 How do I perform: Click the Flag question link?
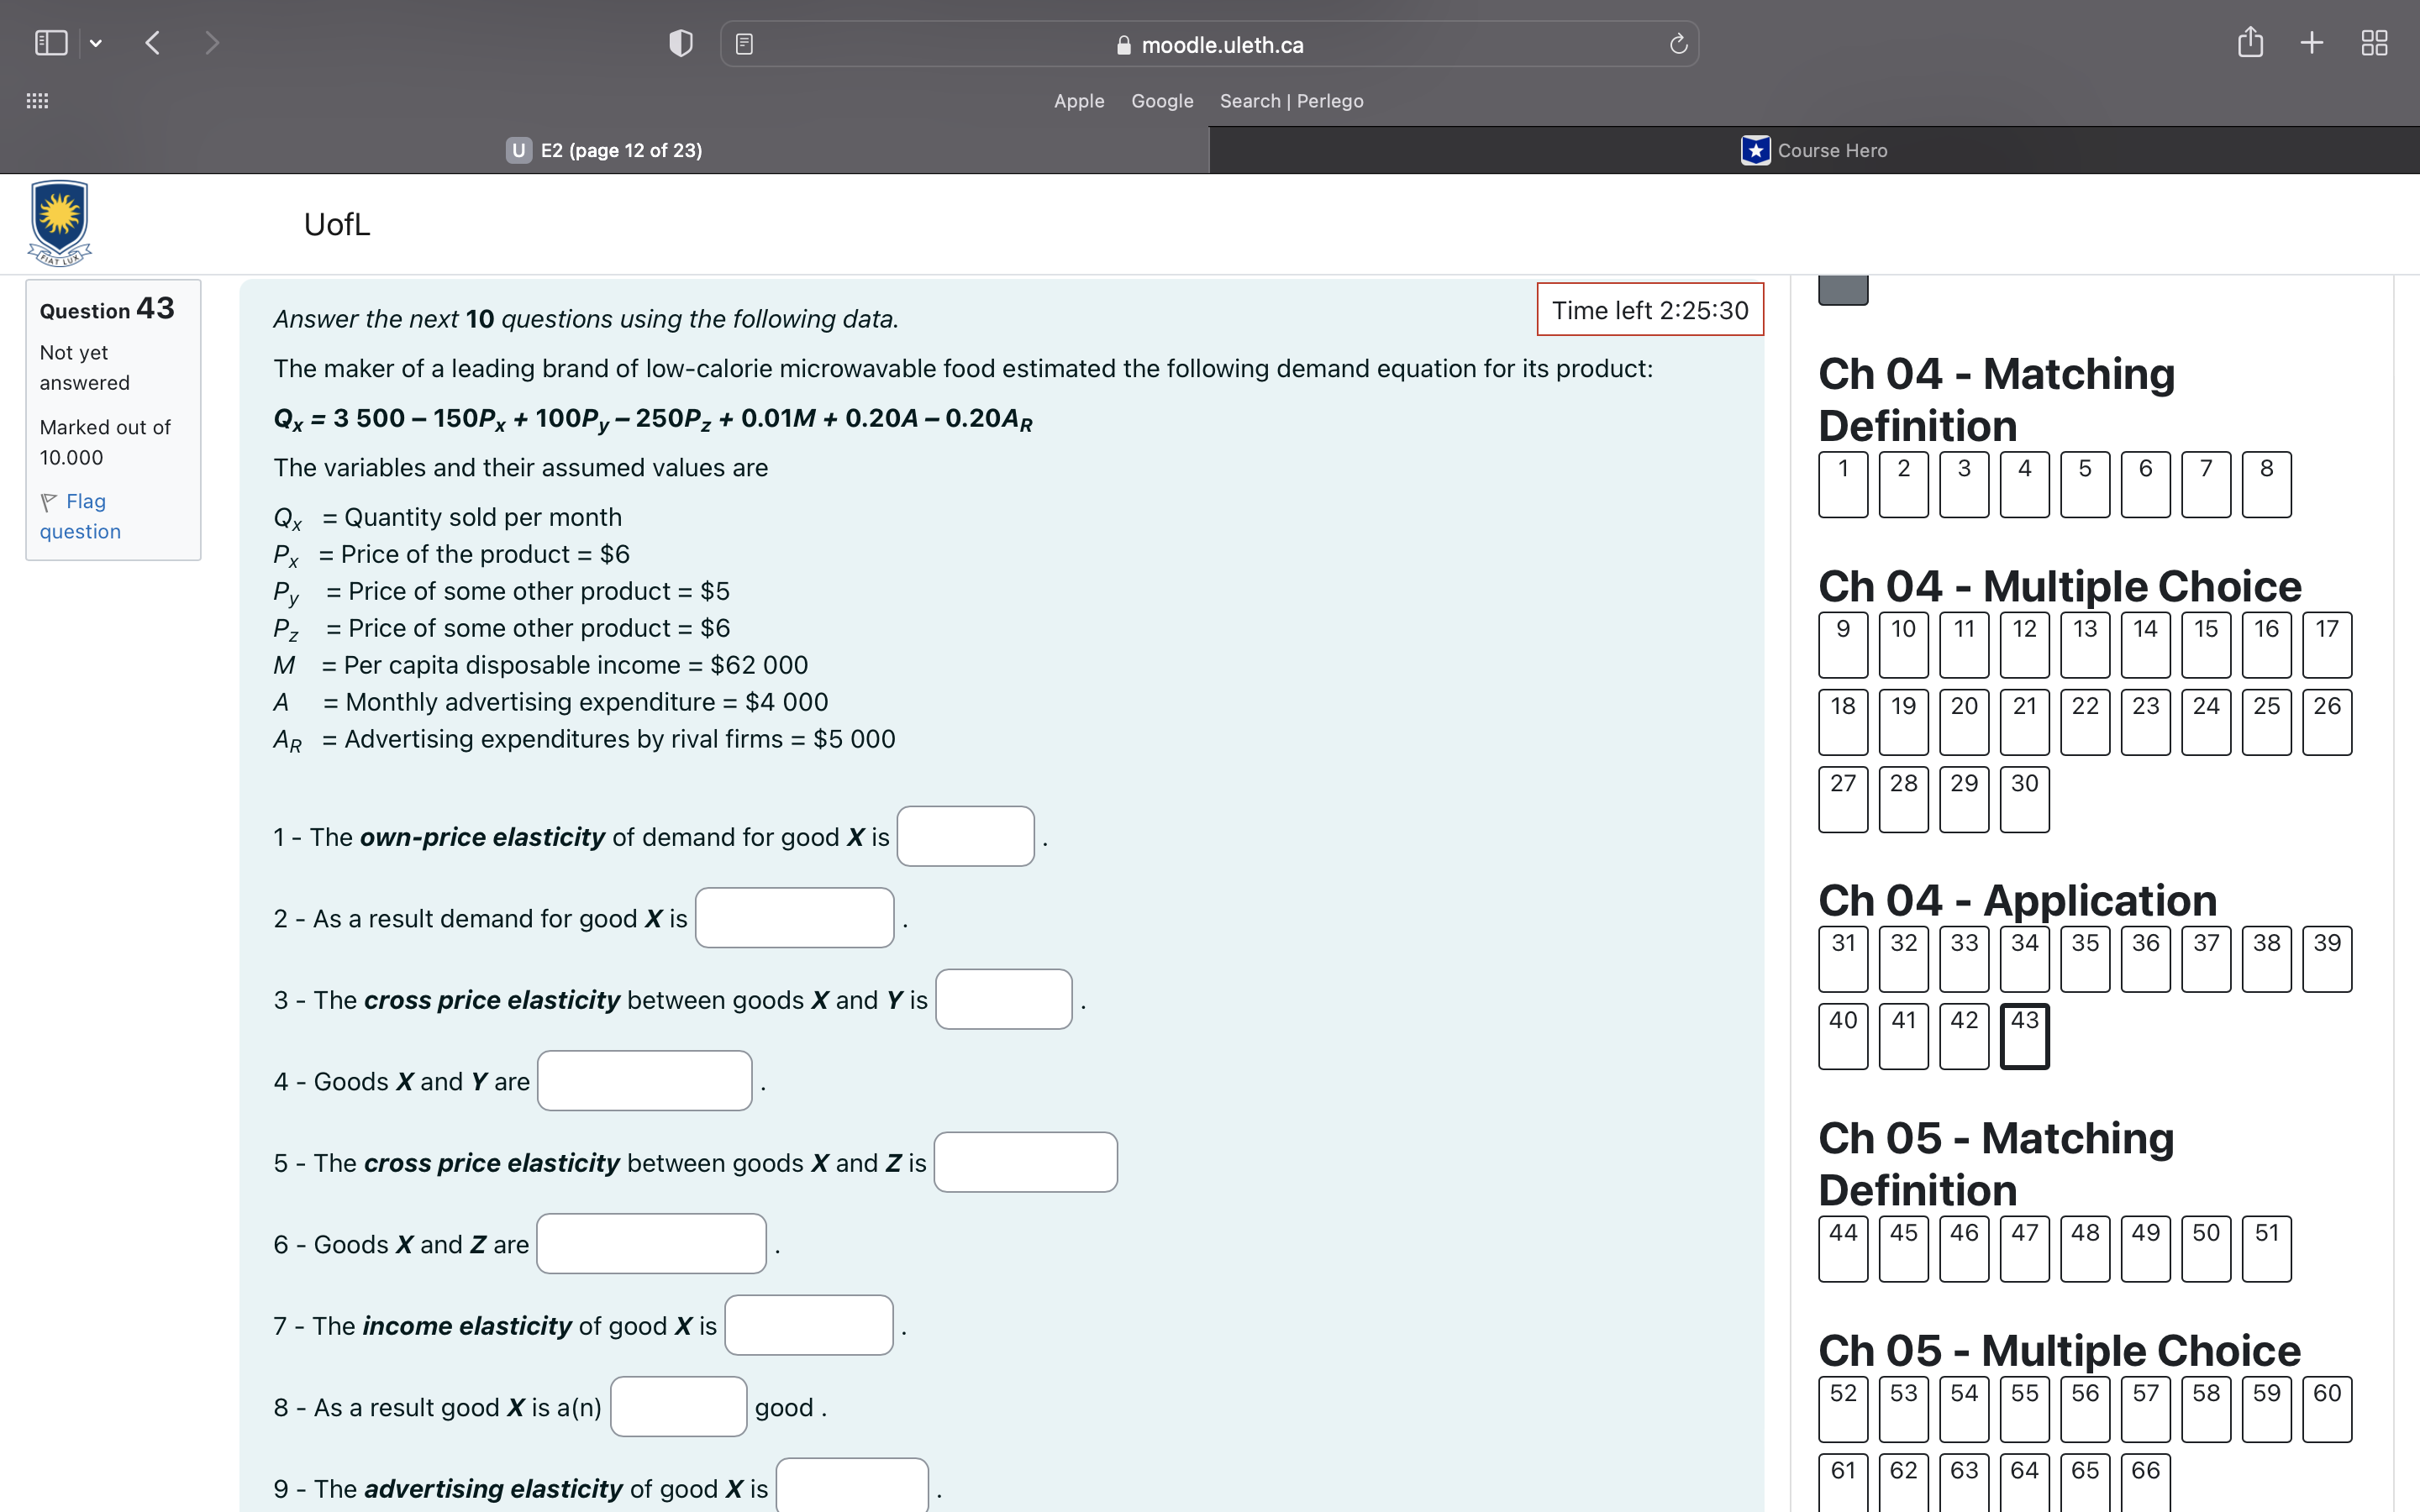point(80,515)
